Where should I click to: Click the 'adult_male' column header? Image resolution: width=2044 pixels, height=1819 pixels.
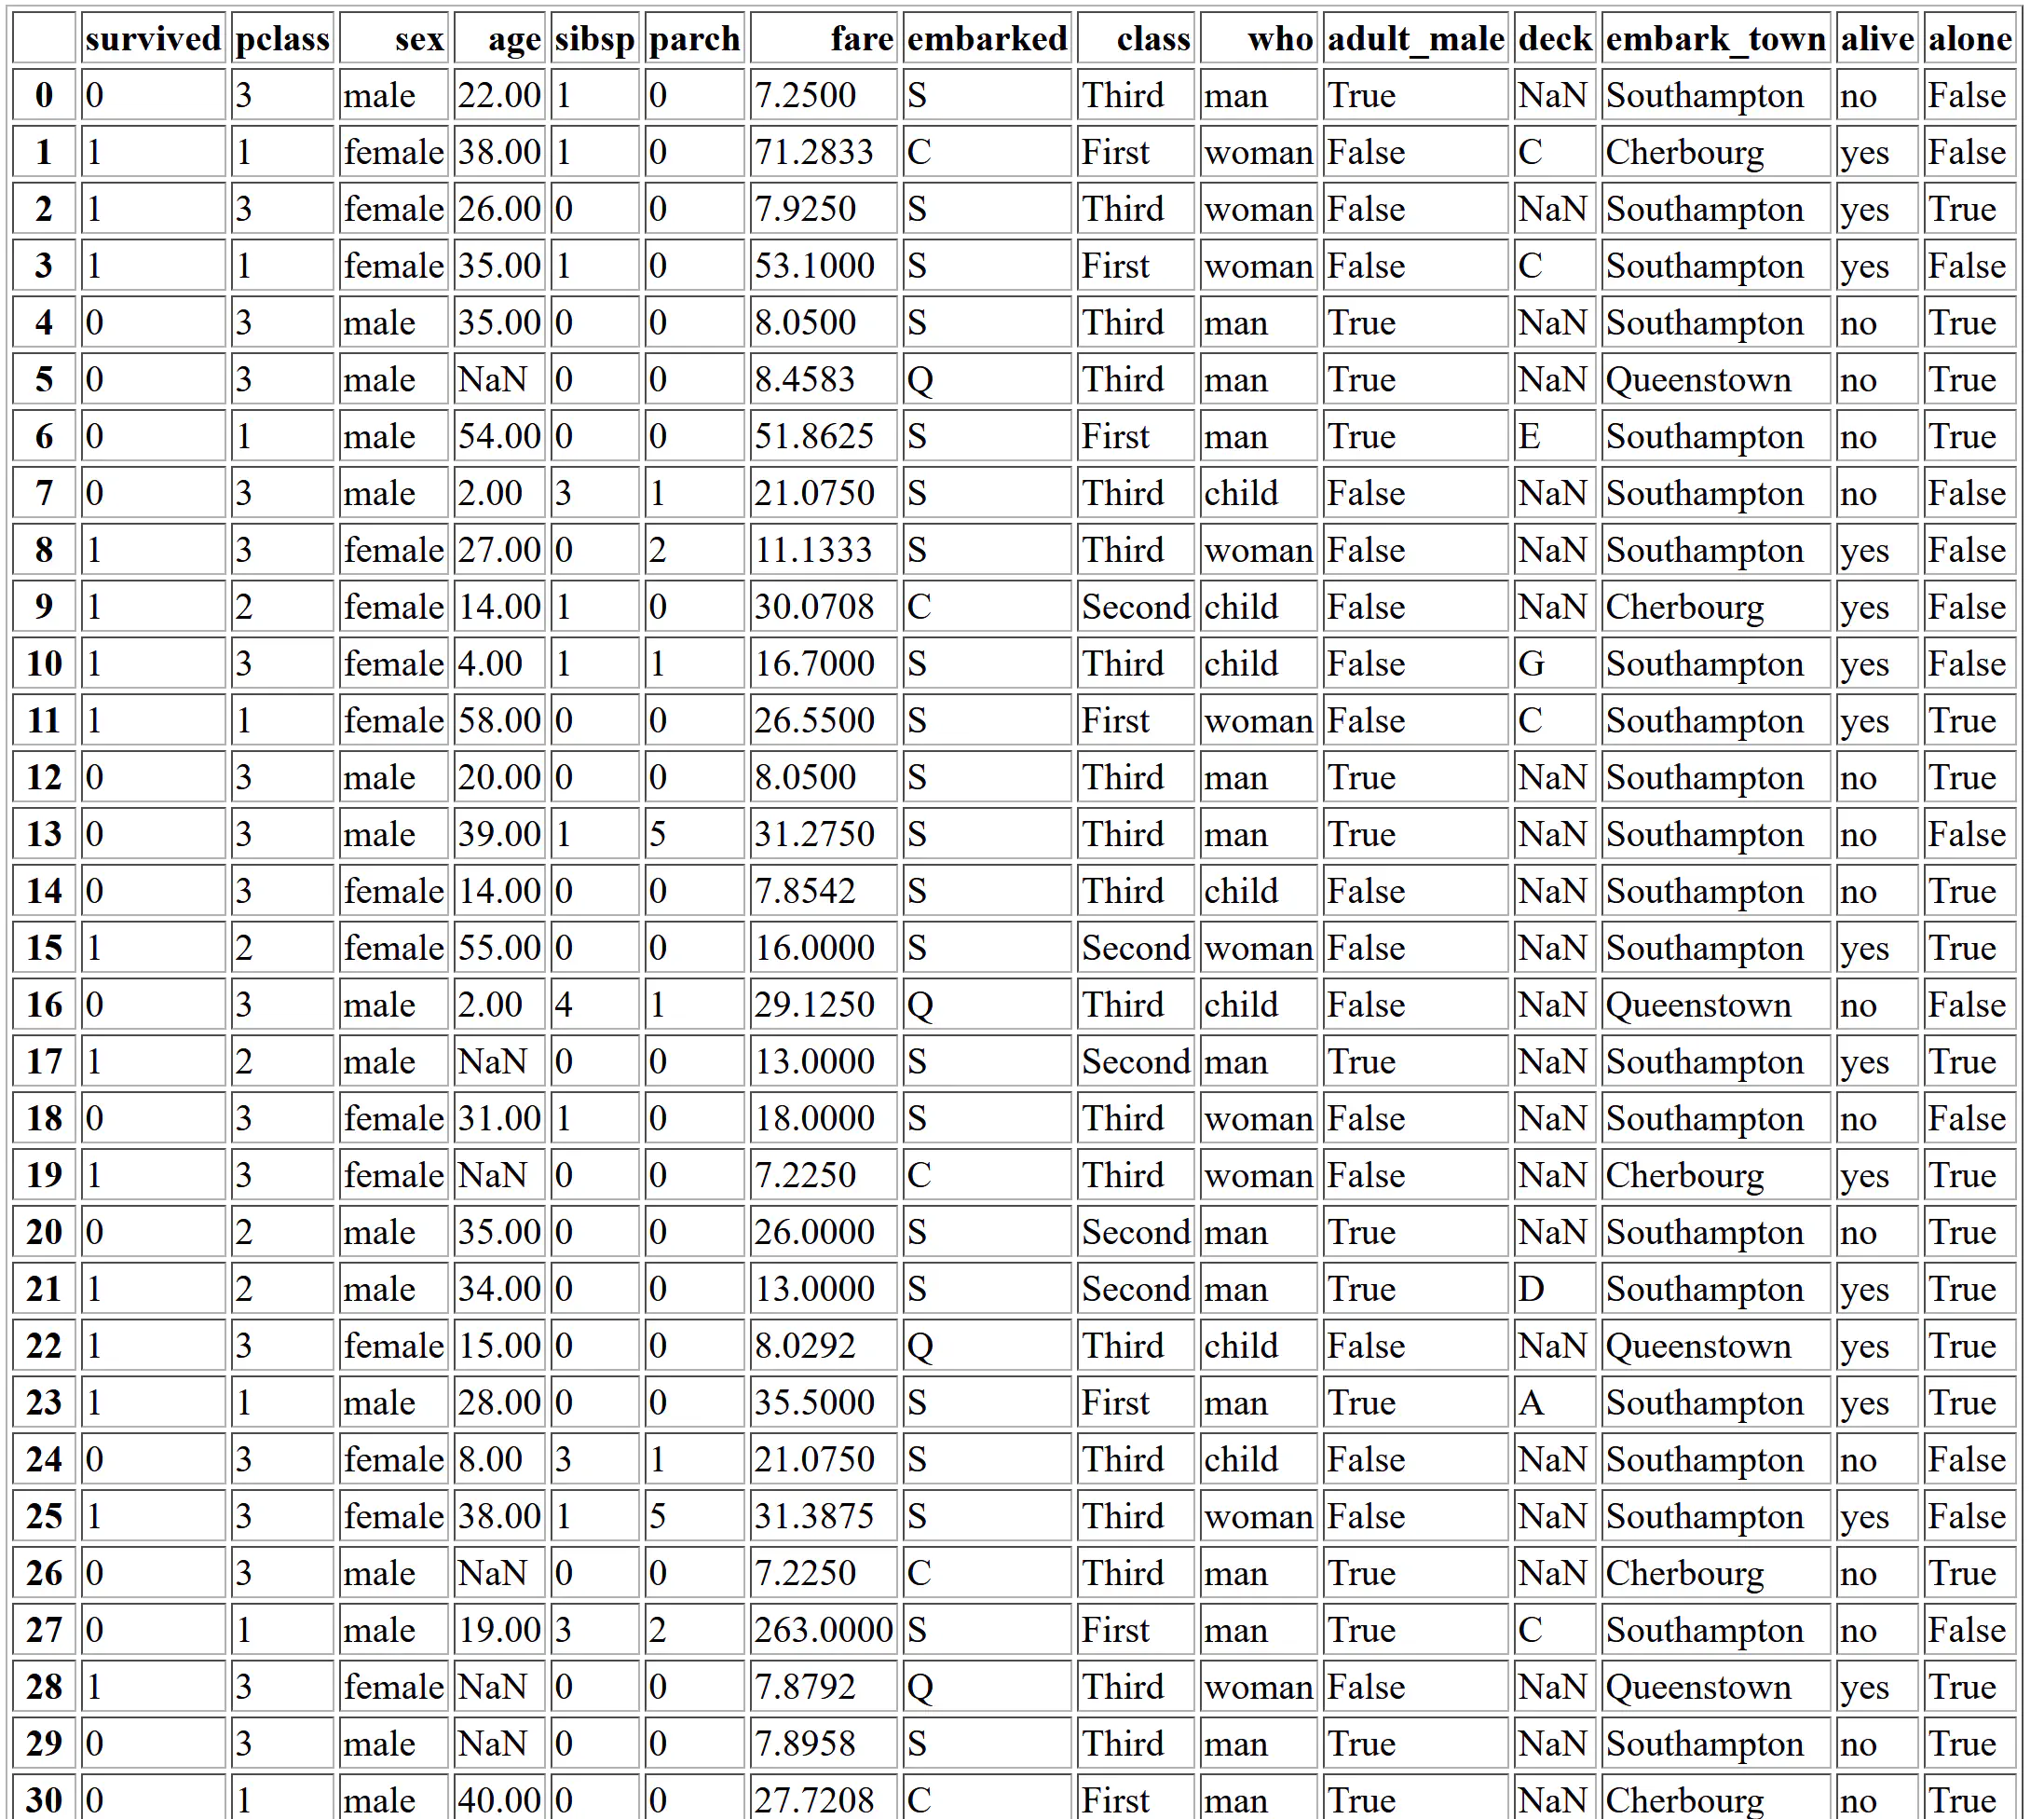[1415, 38]
